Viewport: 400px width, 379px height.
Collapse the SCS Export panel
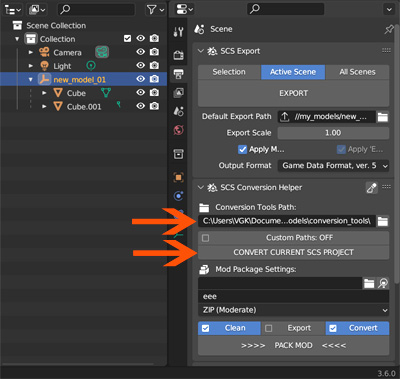(x=201, y=51)
